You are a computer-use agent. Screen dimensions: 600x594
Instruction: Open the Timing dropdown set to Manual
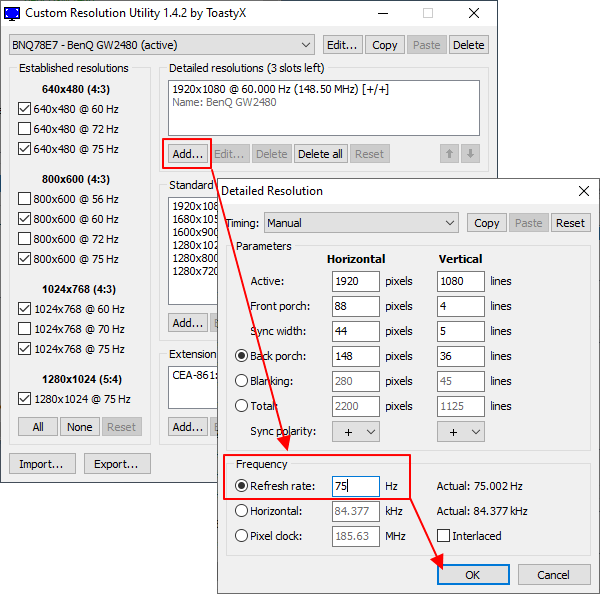click(x=361, y=223)
